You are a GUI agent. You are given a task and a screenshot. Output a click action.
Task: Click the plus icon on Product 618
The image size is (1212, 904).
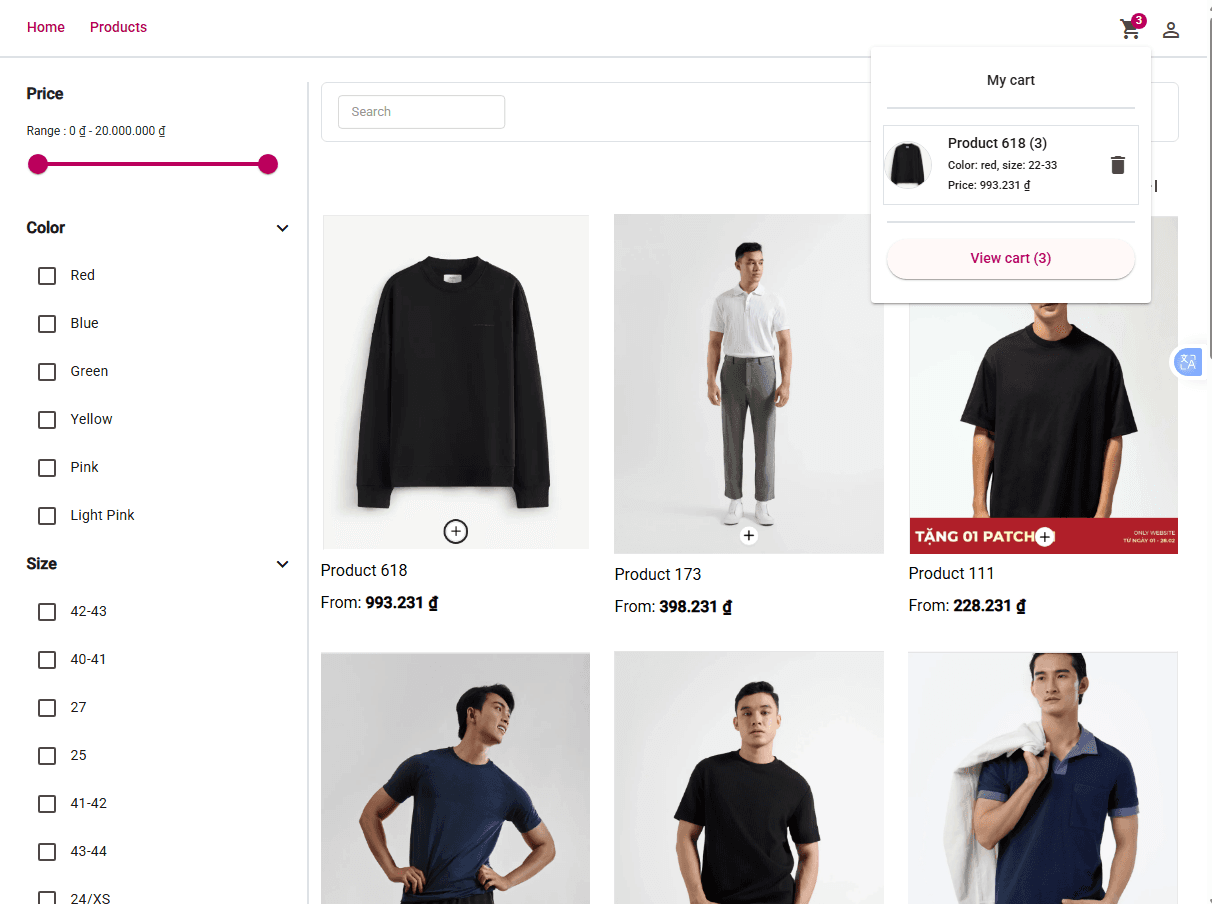click(455, 531)
